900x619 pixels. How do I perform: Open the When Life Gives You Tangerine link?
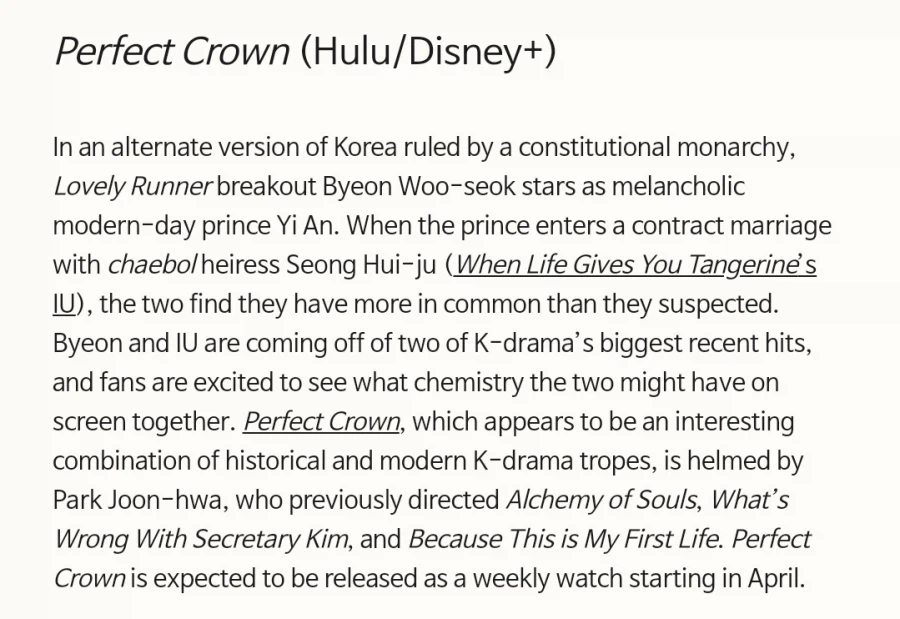pyautogui.click(x=635, y=265)
